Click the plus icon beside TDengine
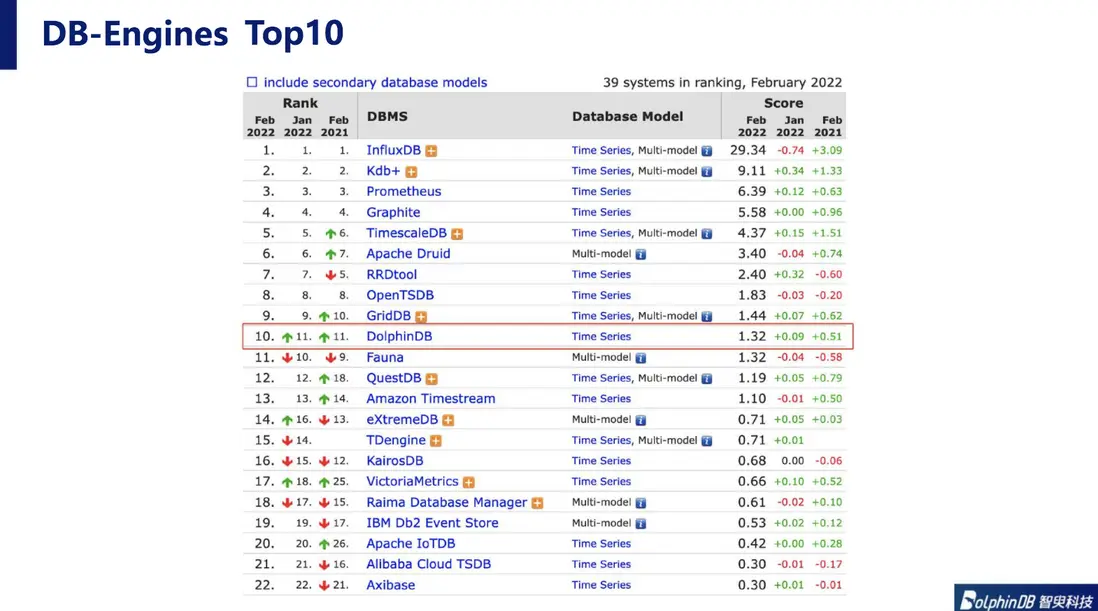The height and width of the screenshot is (611, 1098). tap(436, 441)
